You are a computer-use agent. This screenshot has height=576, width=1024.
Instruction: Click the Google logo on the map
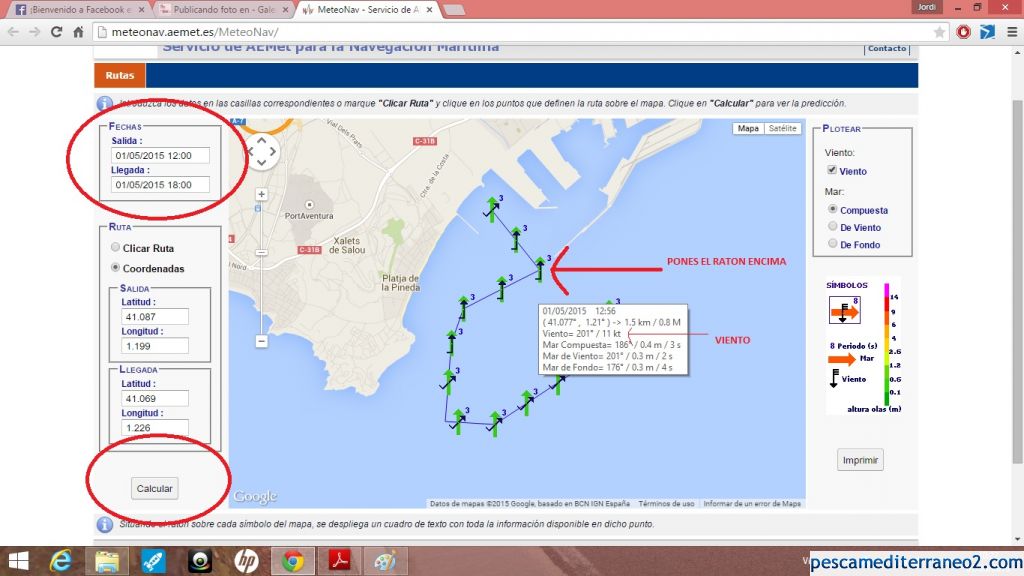(255, 497)
